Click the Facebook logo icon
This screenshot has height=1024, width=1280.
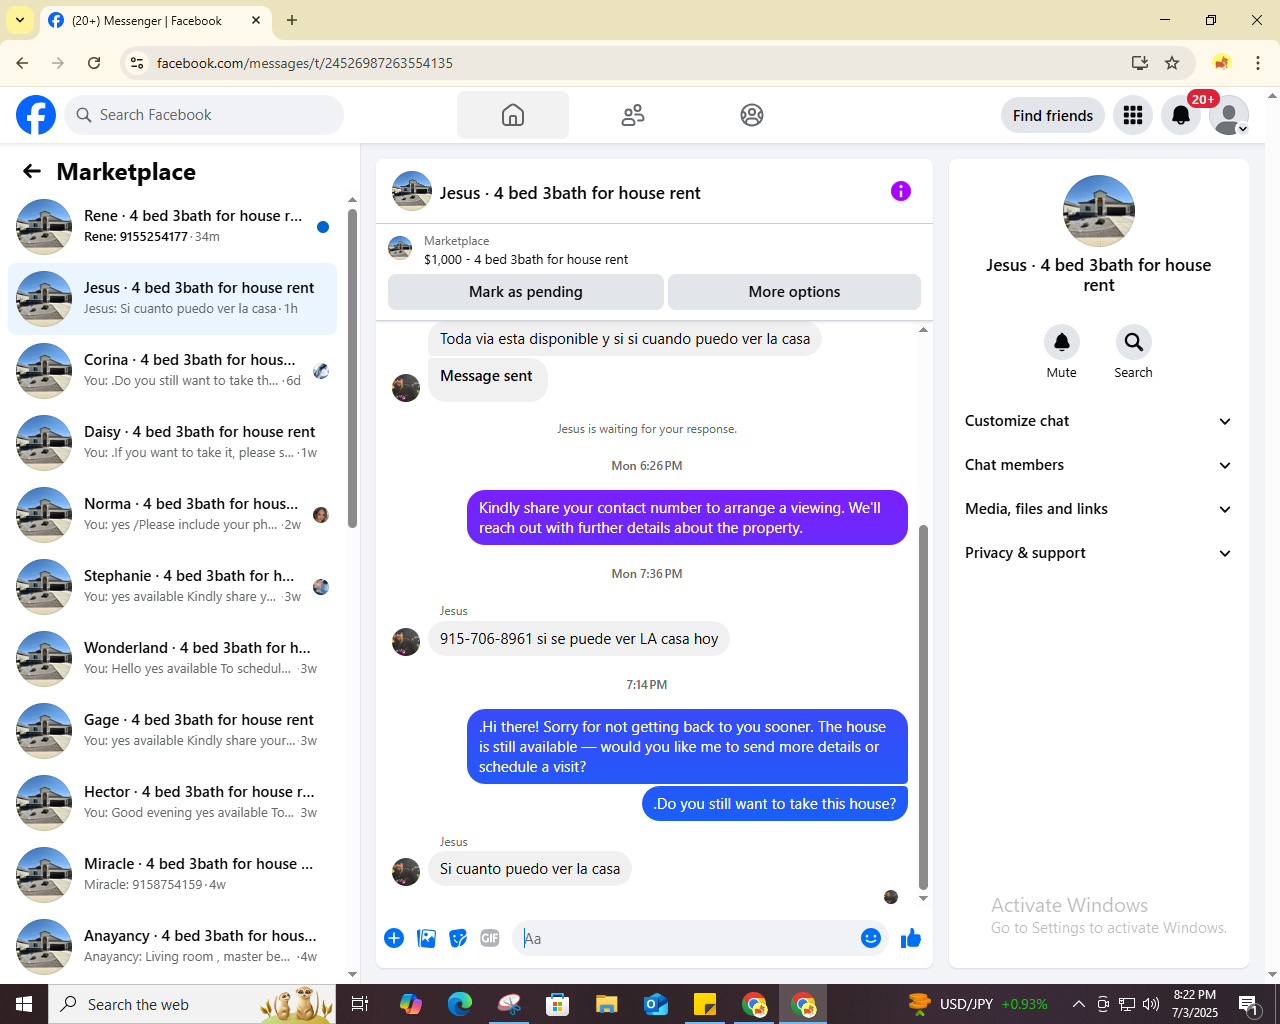click(x=36, y=115)
